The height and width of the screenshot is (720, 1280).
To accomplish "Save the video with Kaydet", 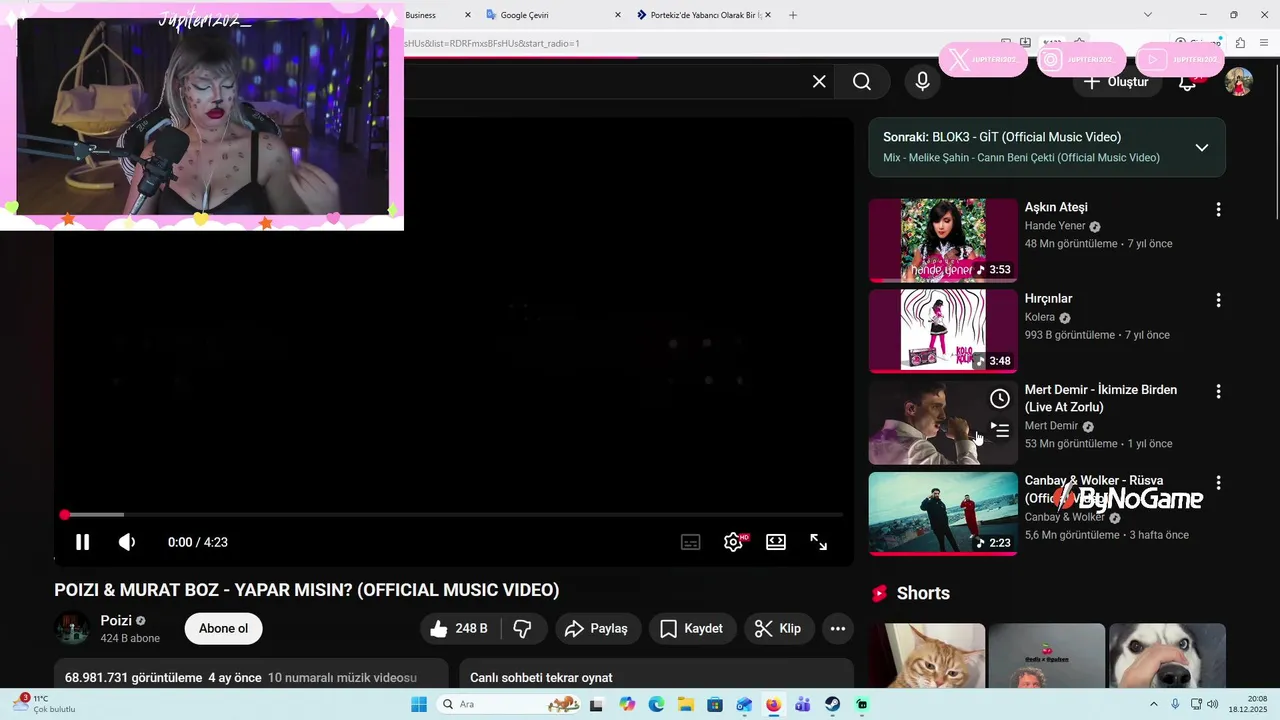I will (692, 628).
